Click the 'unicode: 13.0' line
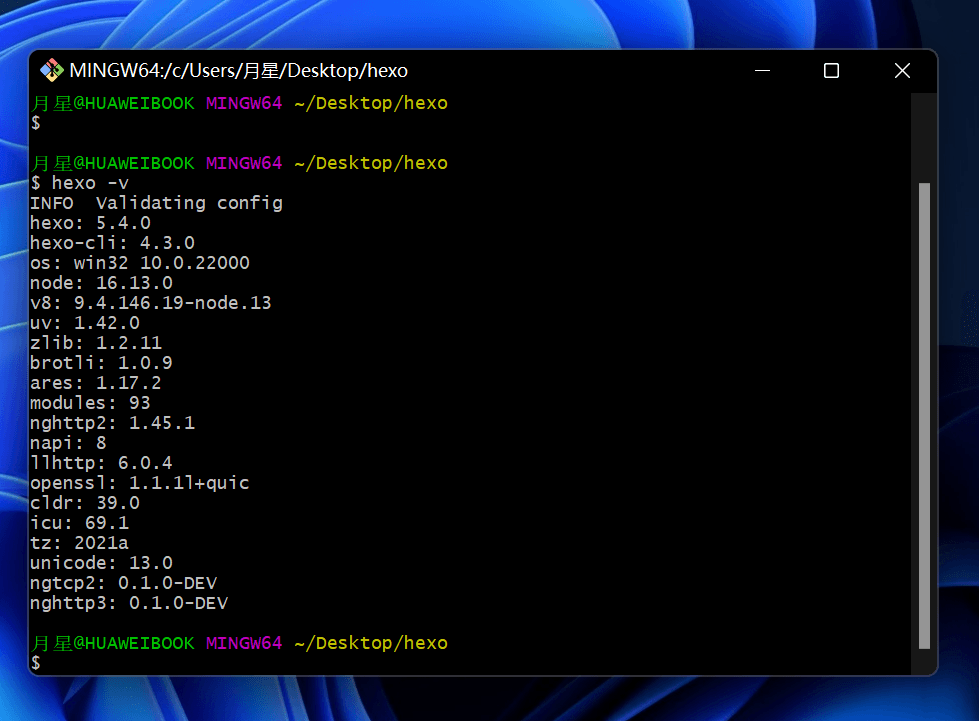 coord(101,562)
